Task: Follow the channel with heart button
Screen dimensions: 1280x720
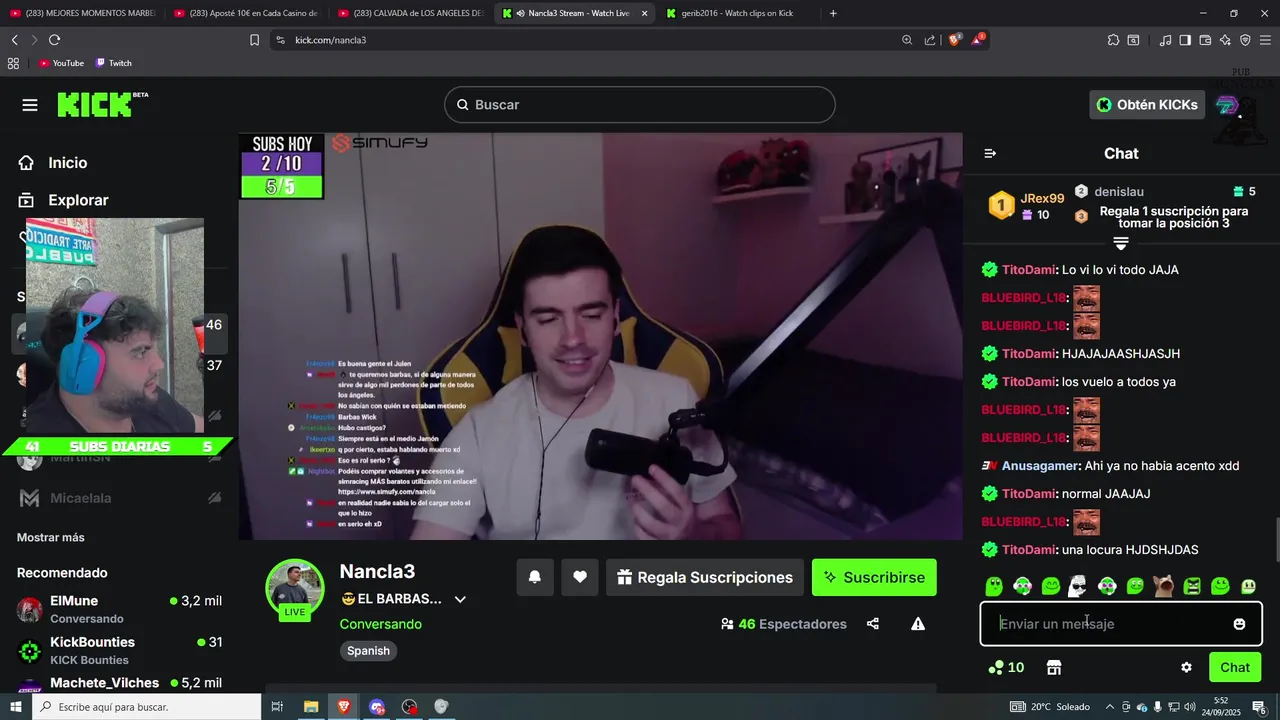Action: coord(580,577)
